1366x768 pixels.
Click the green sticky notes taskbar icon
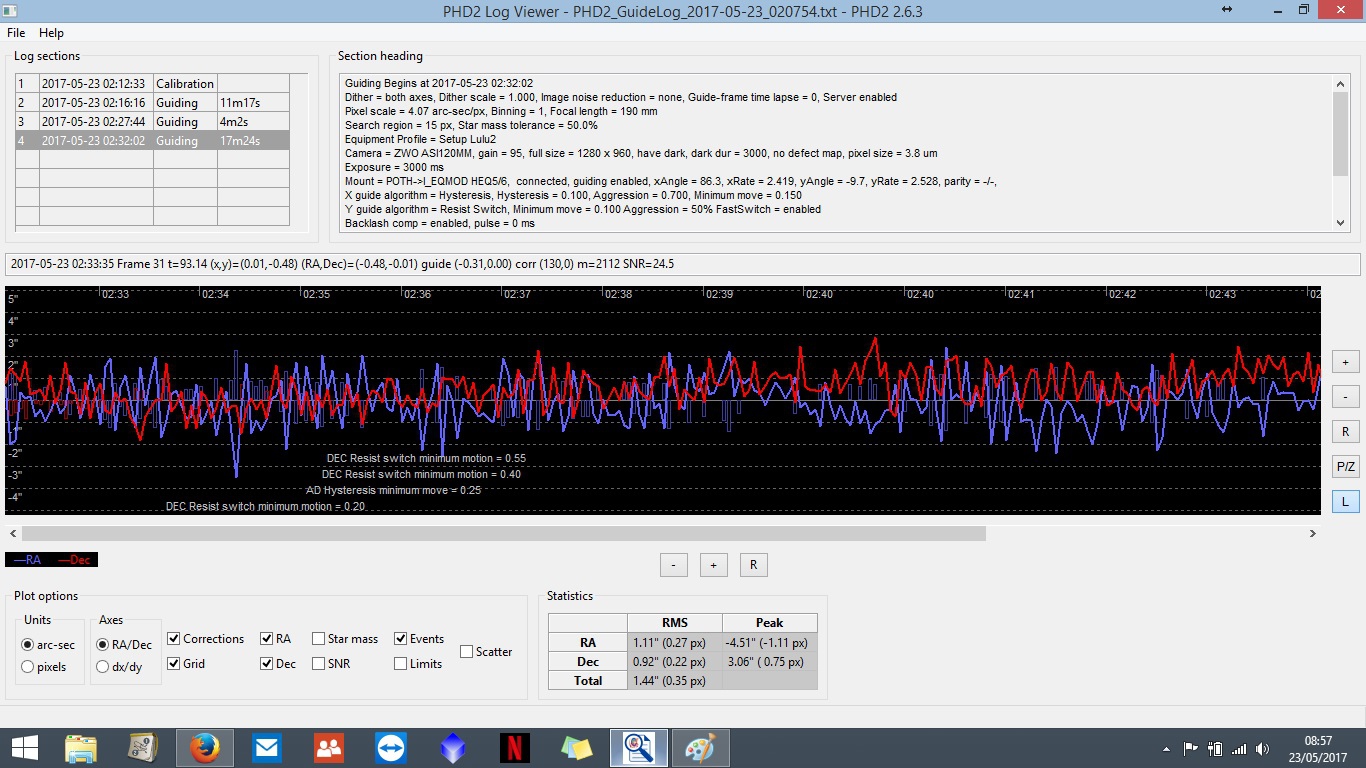coord(577,748)
